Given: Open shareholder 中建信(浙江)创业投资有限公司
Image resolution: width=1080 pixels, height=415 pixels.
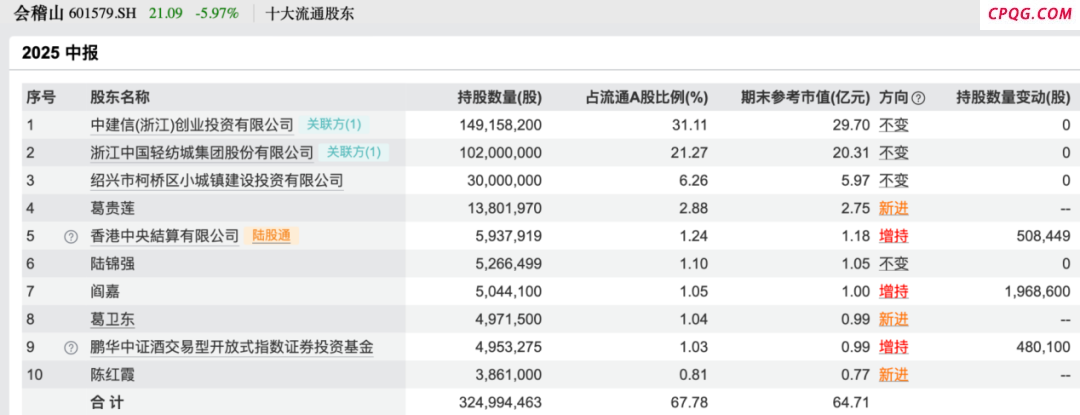Looking at the screenshot, I should click(x=192, y=125).
